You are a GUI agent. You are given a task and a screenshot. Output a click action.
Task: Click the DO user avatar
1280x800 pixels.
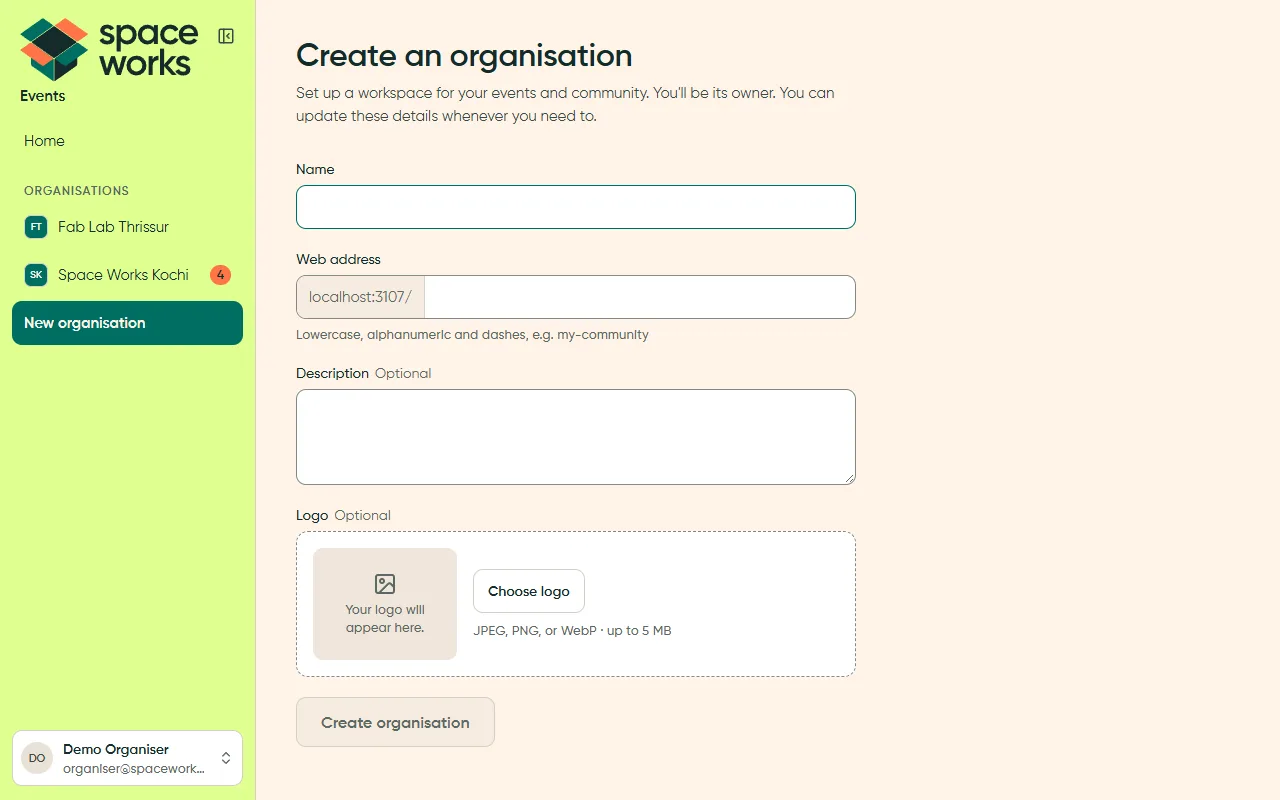pos(37,758)
